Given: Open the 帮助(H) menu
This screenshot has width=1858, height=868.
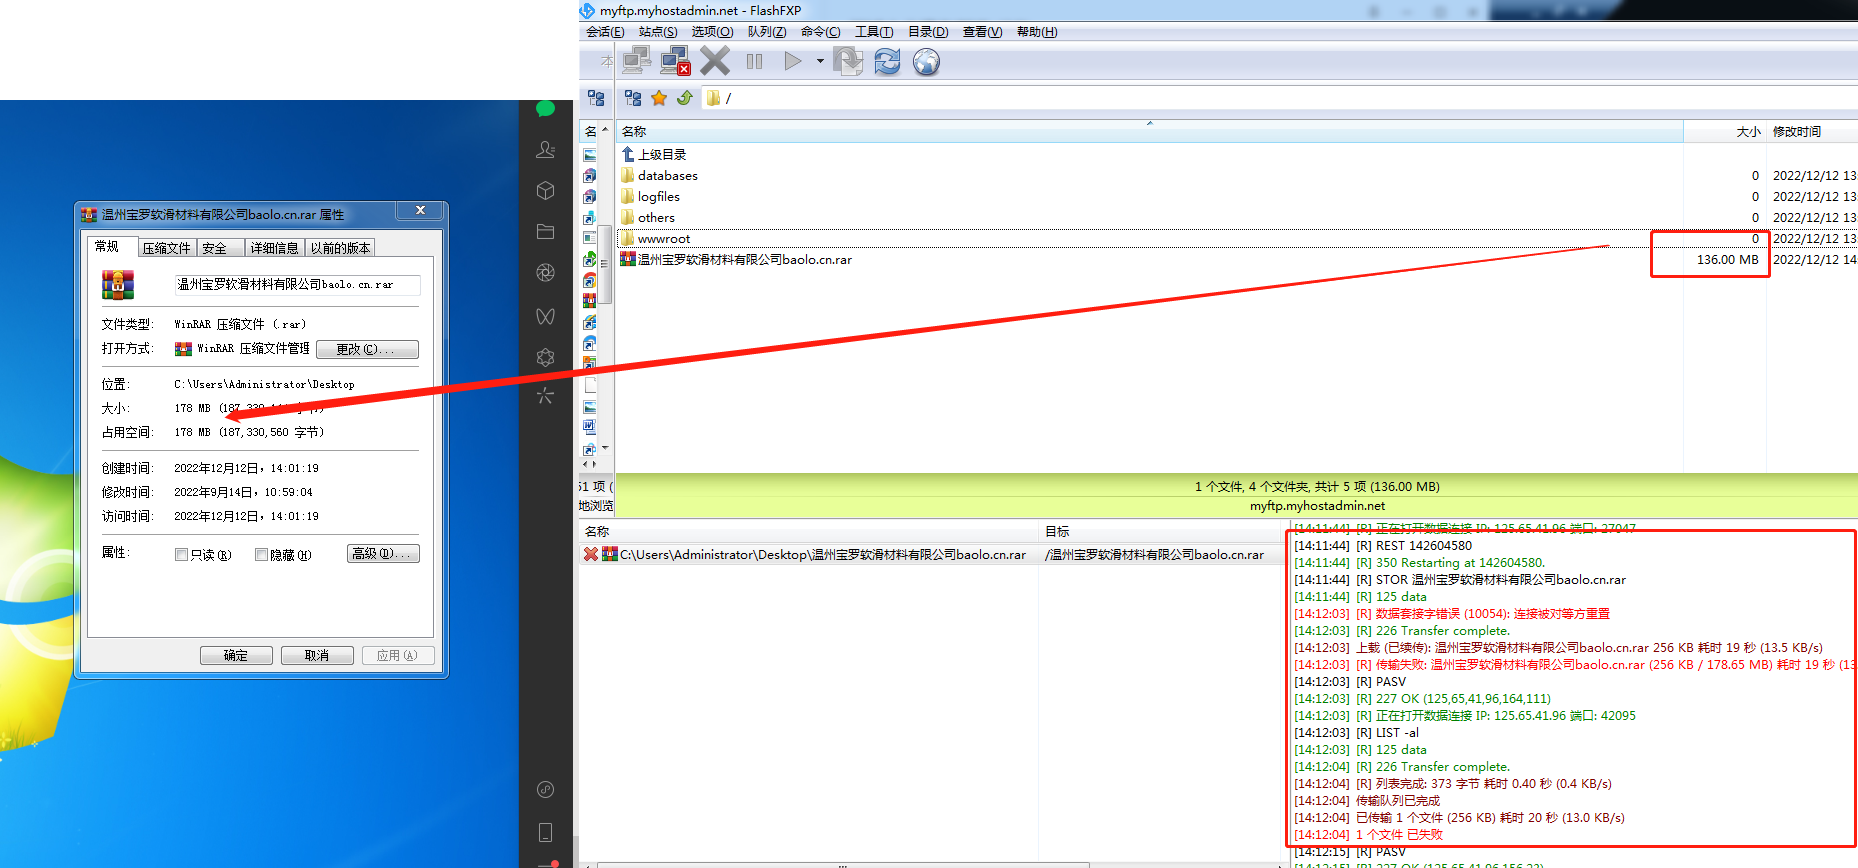Looking at the screenshot, I should point(1037,32).
